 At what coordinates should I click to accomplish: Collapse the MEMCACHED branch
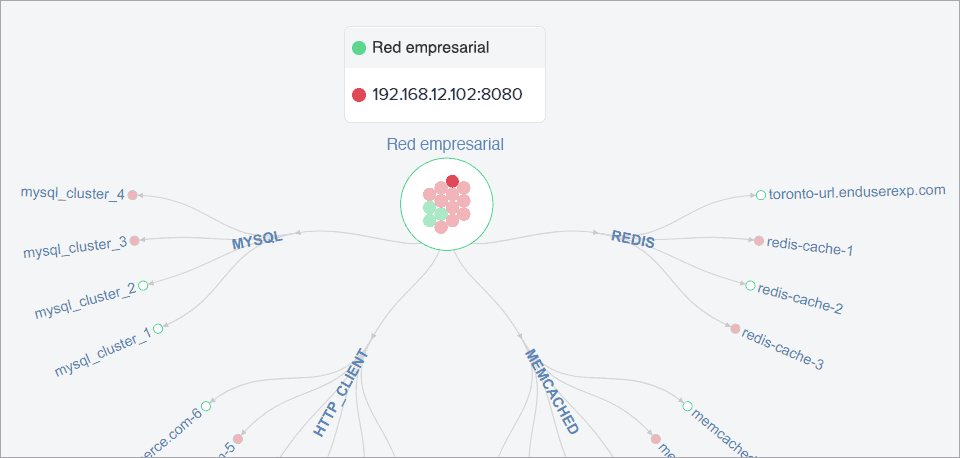pyautogui.click(x=551, y=391)
